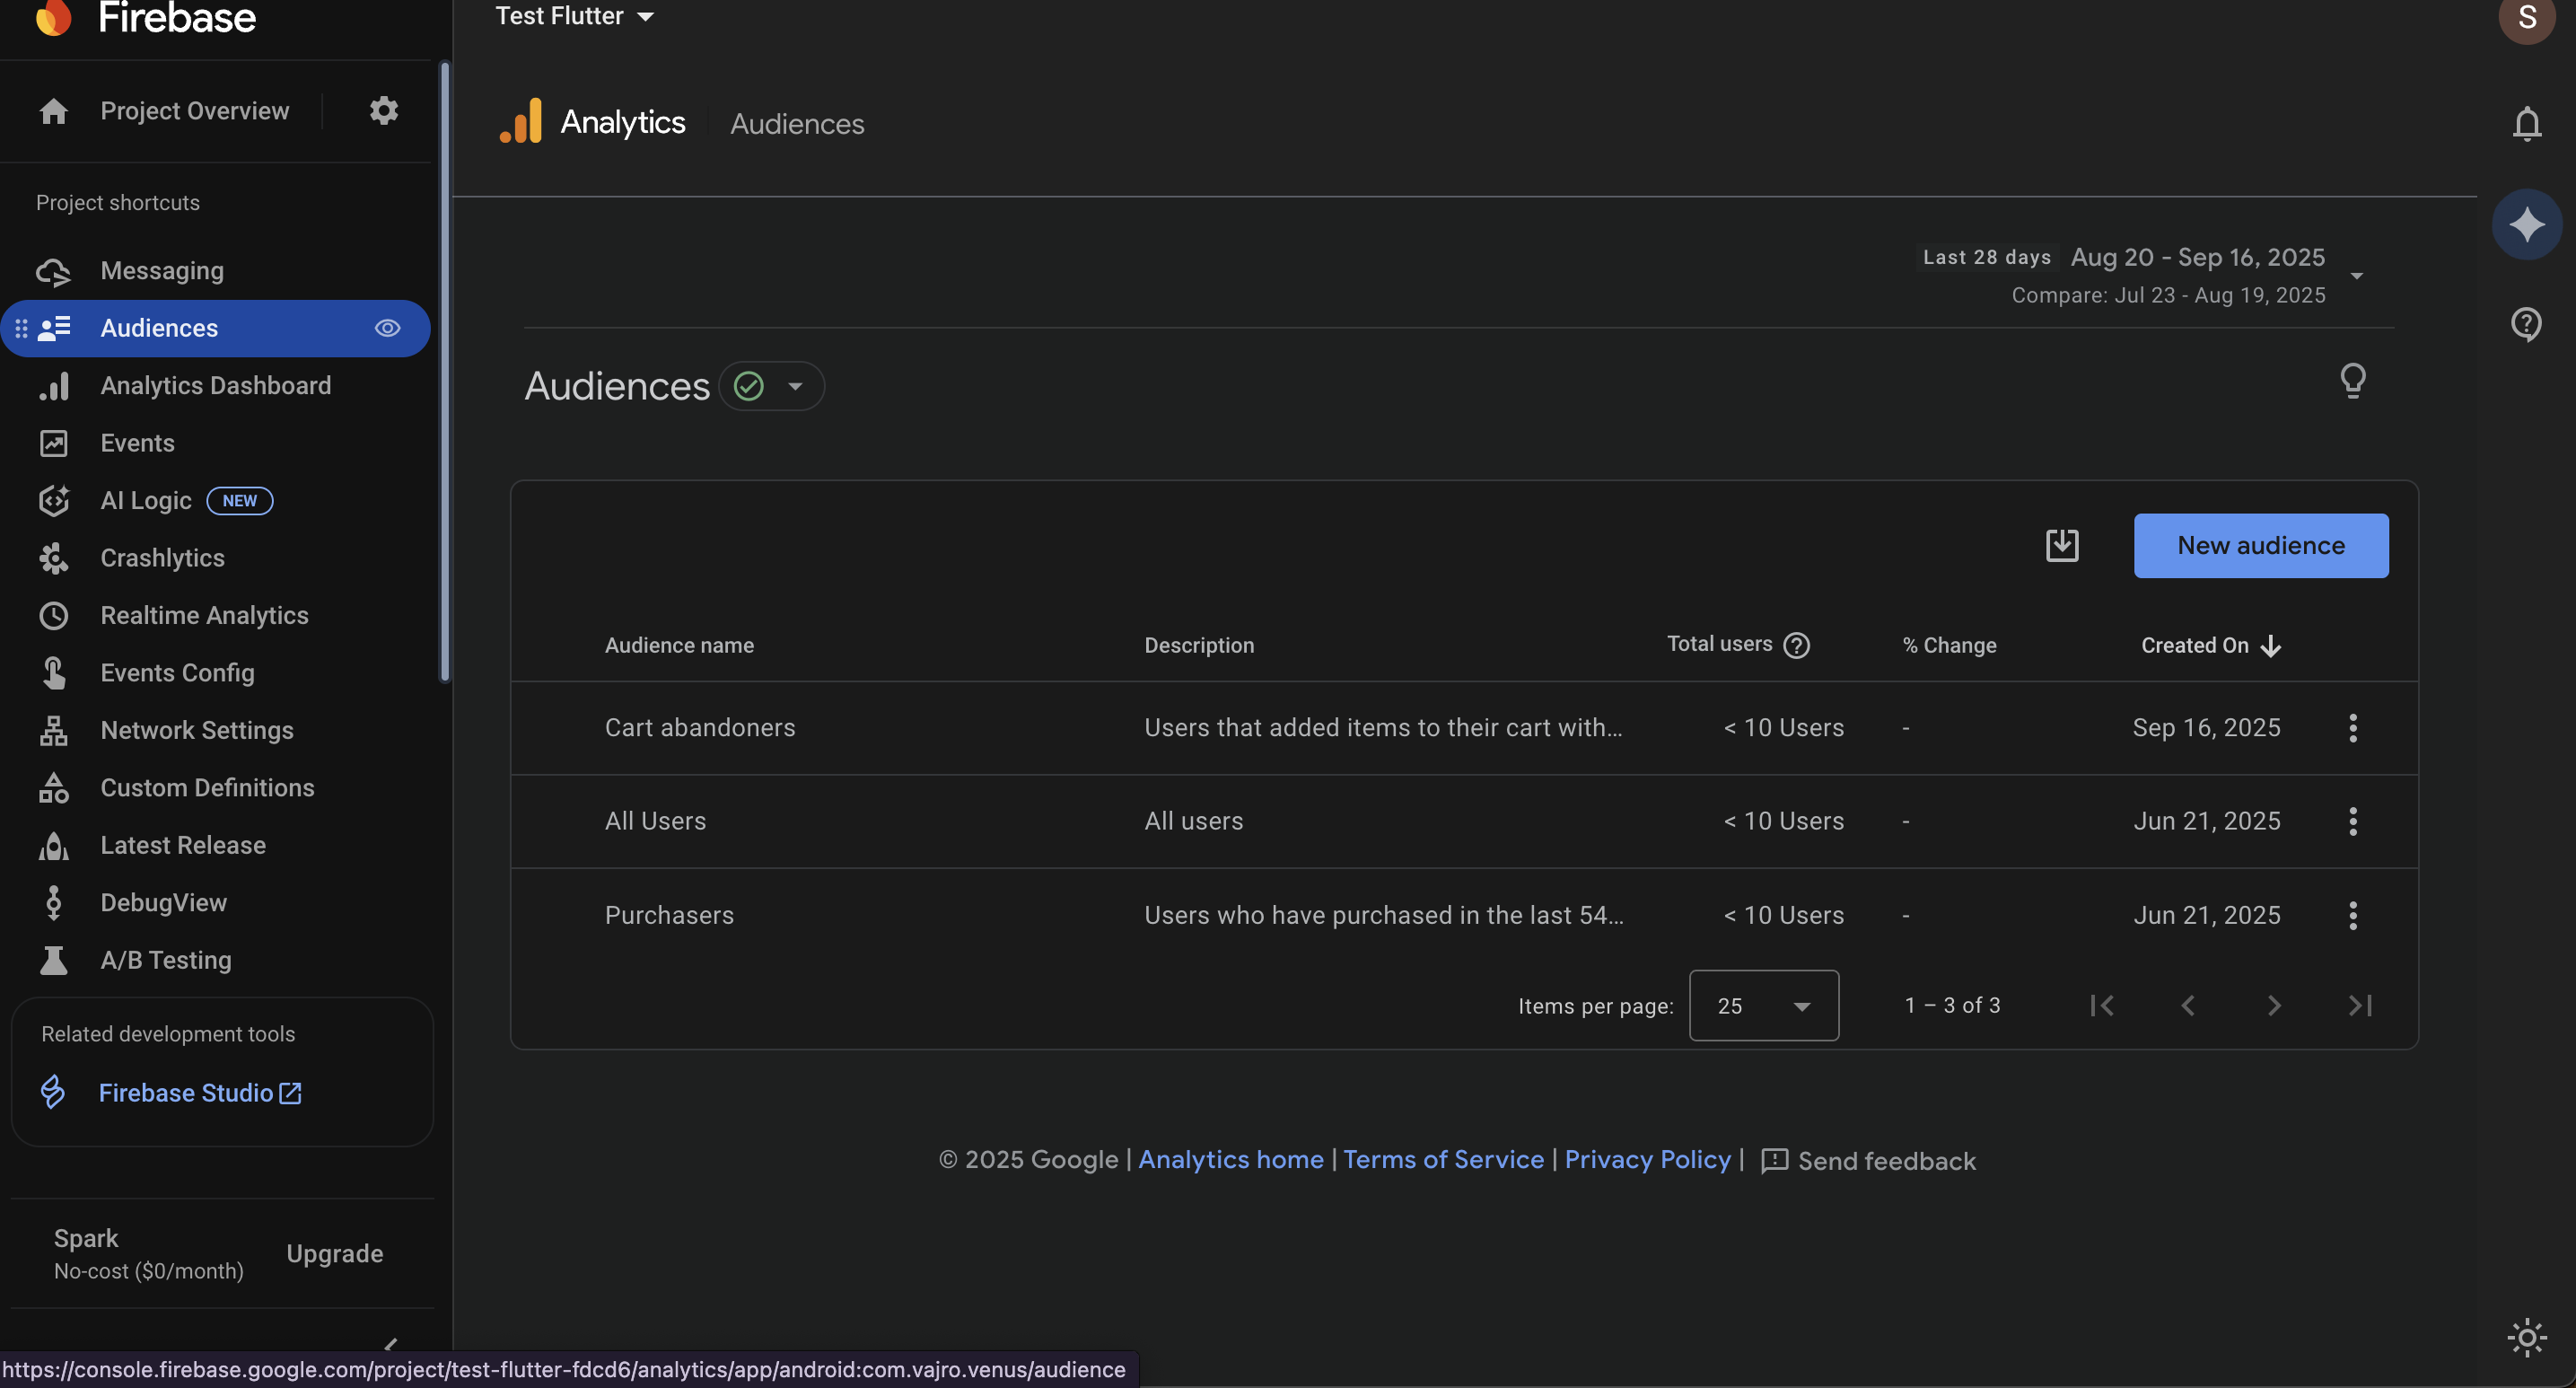The image size is (2576, 1388).
Task: Open Crashlytics in the sidebar
Action: pos(162,558)
